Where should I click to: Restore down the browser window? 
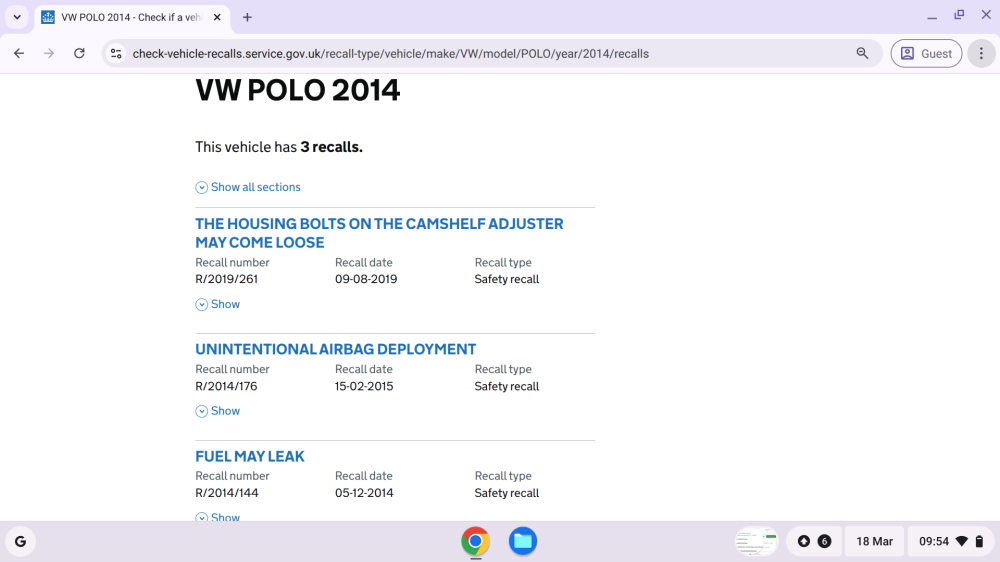(x=959, y=15)
